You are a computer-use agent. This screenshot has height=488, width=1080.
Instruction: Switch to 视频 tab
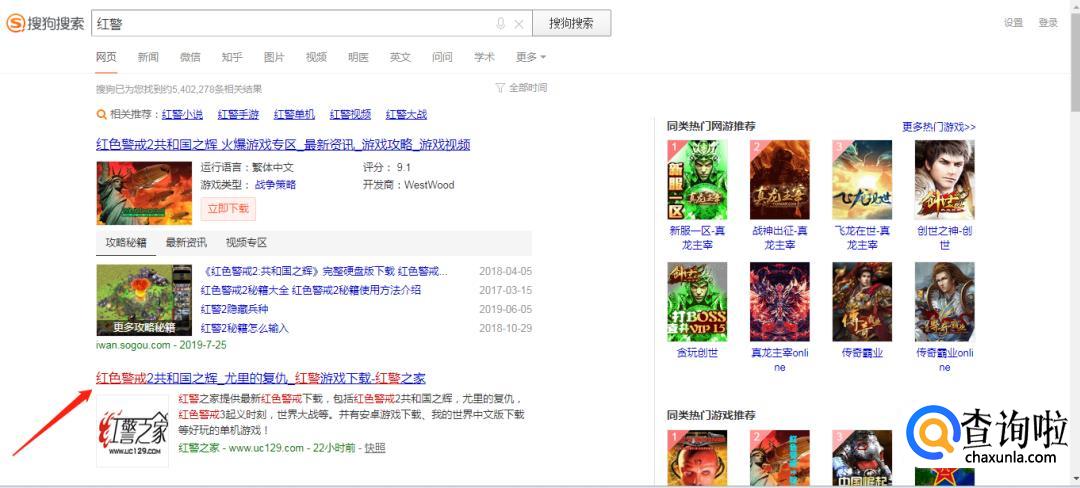pyautogui.click(x=316, y=57)
